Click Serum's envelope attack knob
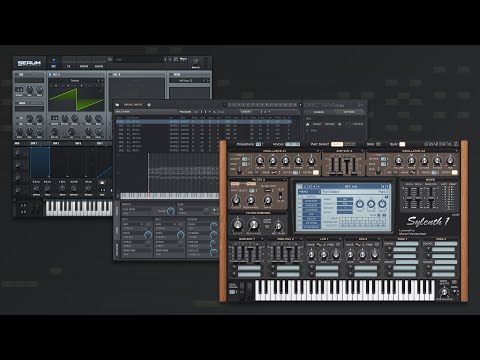This screenshot has width=480, height=360. 36,189
